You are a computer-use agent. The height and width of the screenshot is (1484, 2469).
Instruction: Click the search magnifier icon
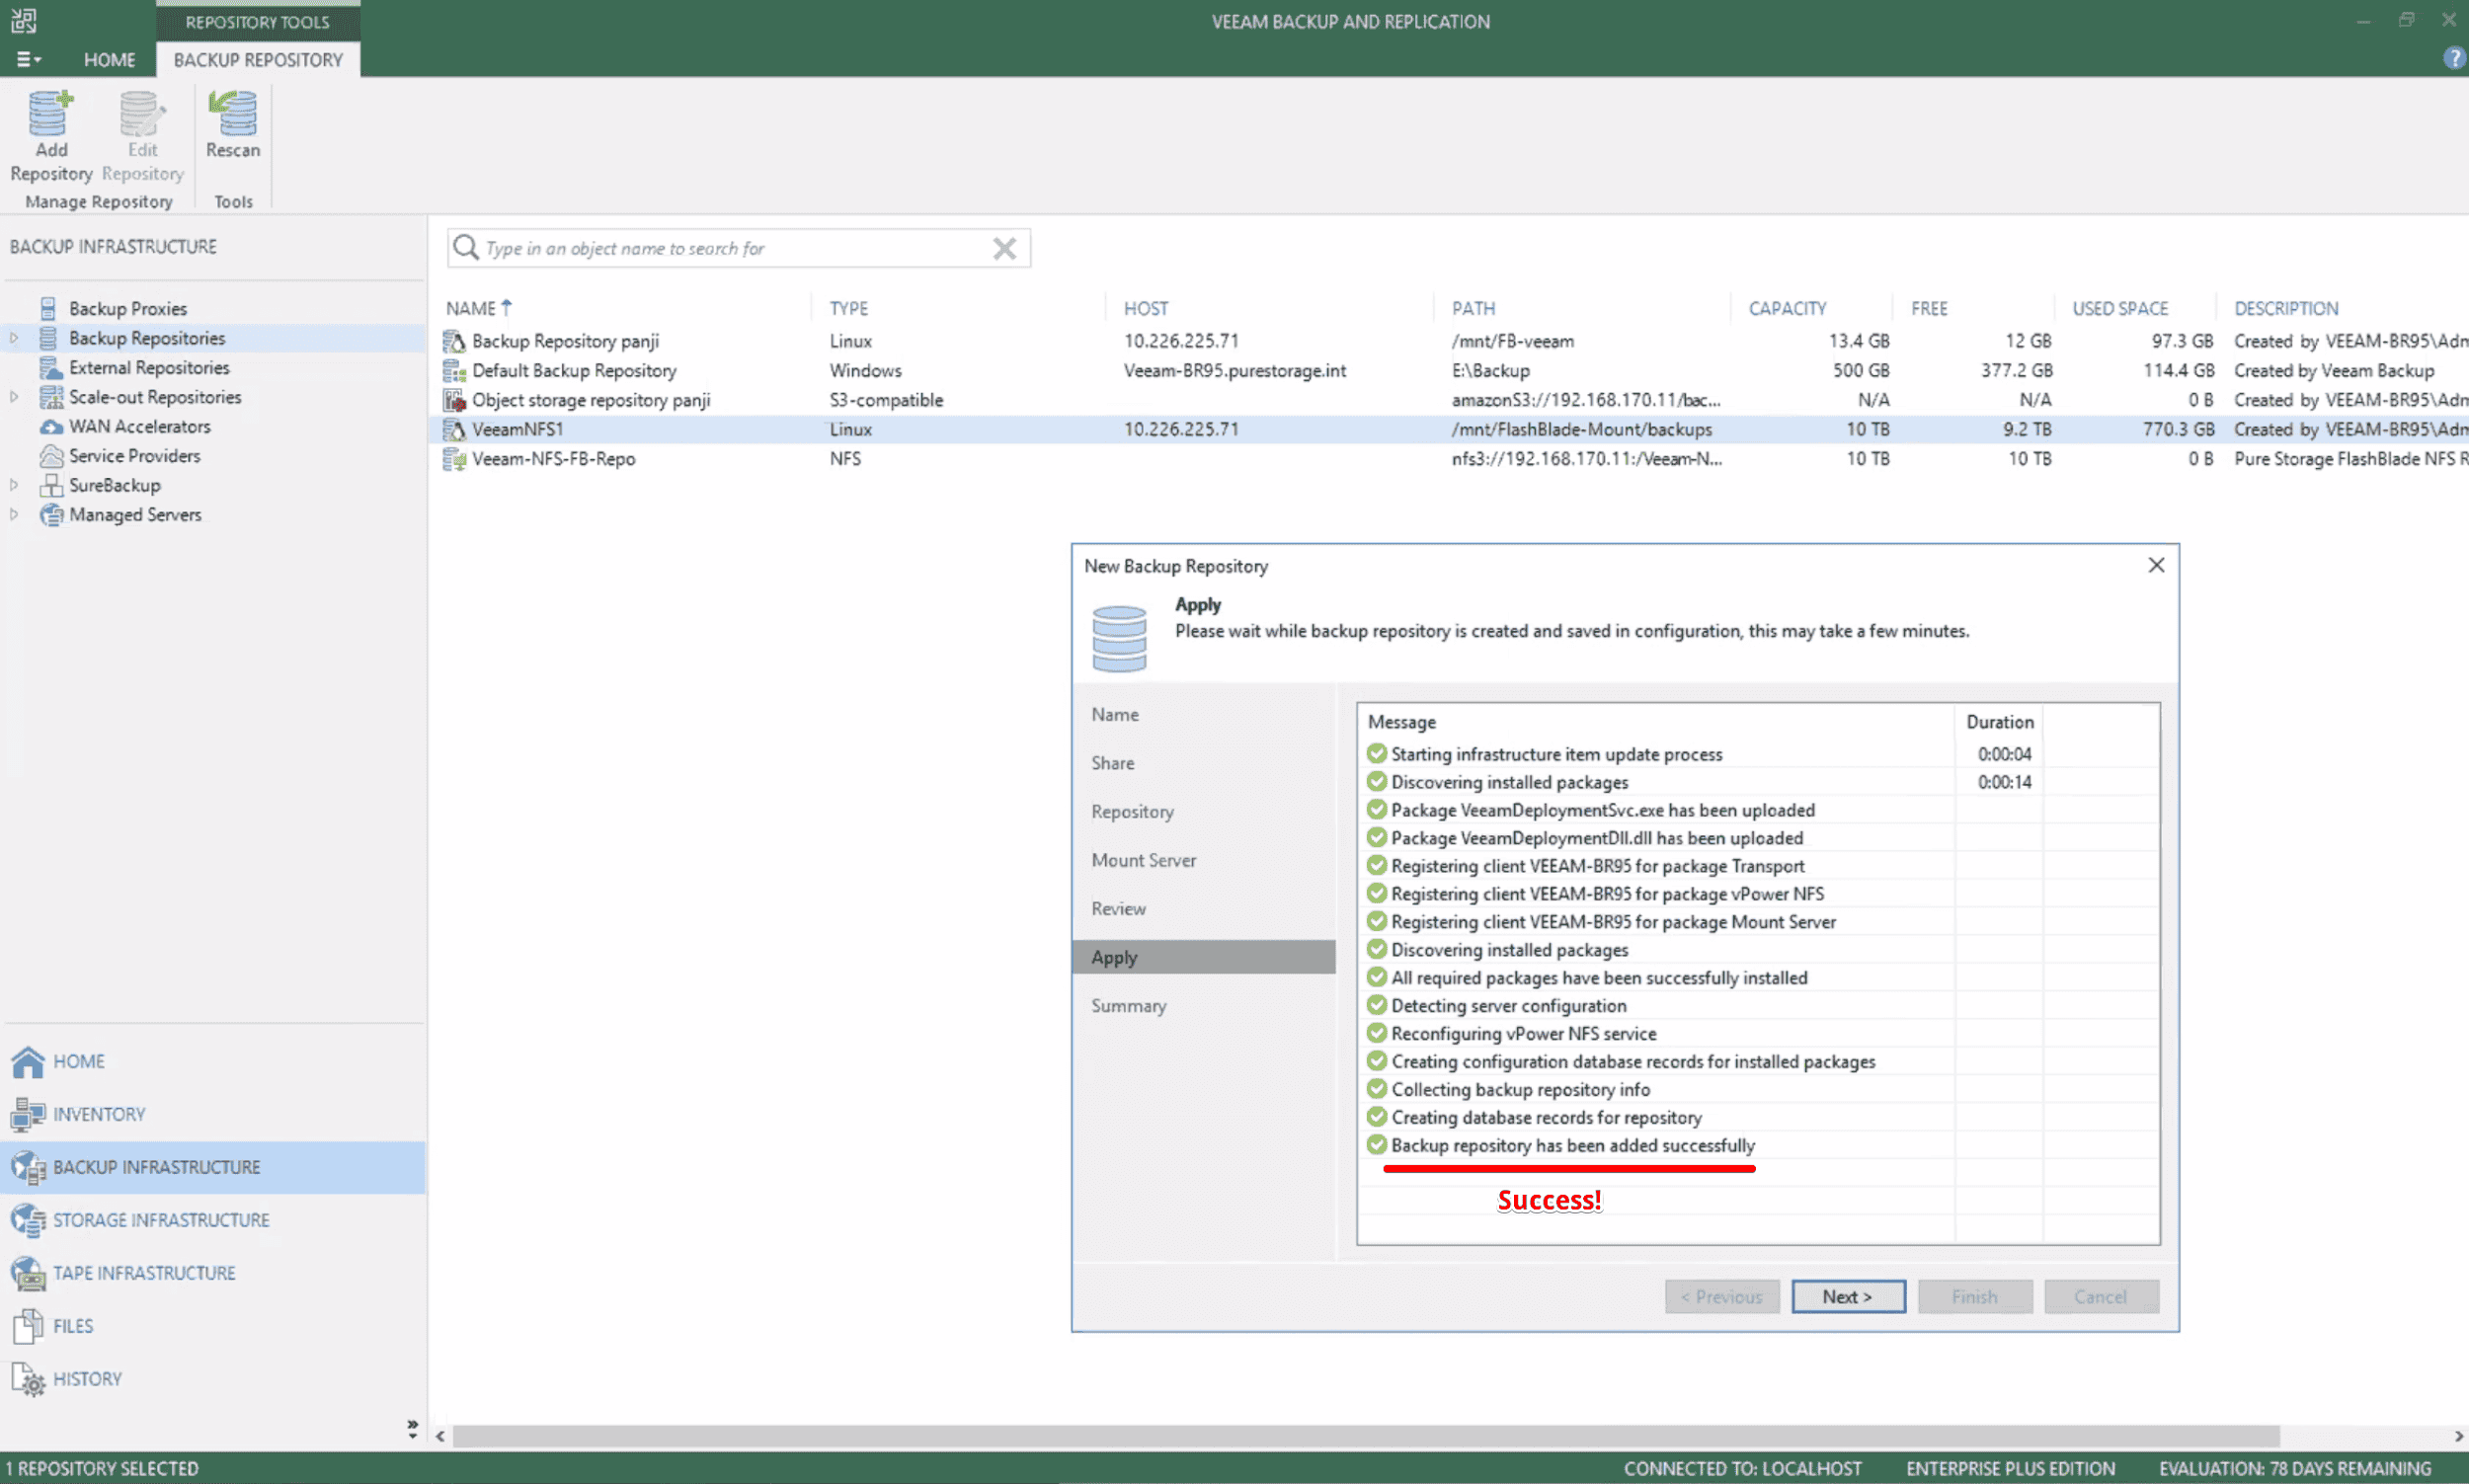(x=465, y=247)
